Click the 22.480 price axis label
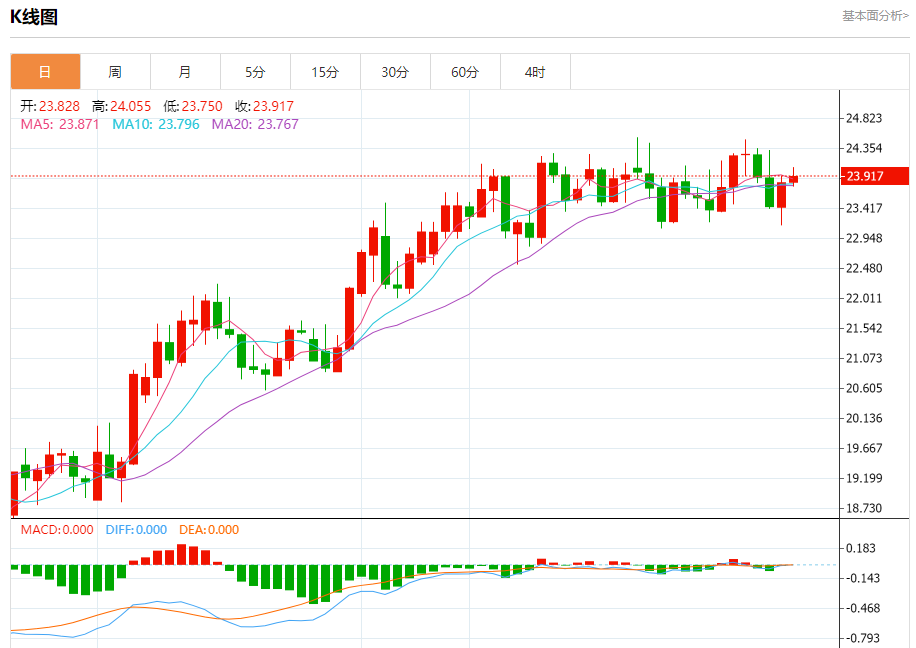 coord(864,269)
